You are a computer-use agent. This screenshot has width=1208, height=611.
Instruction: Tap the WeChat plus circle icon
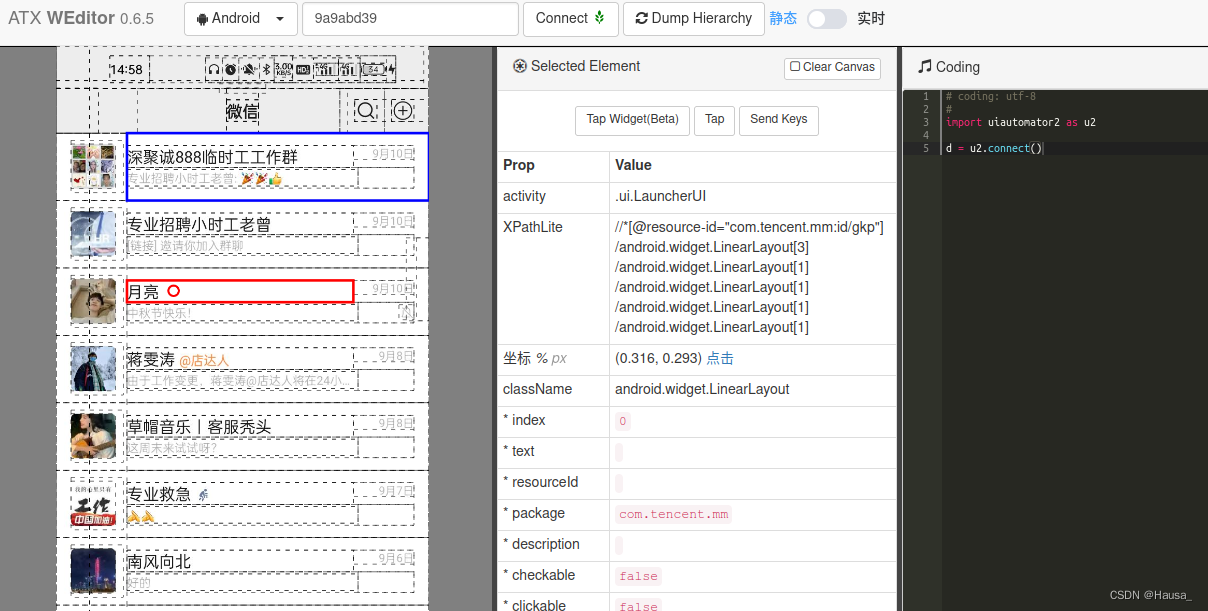402,111
